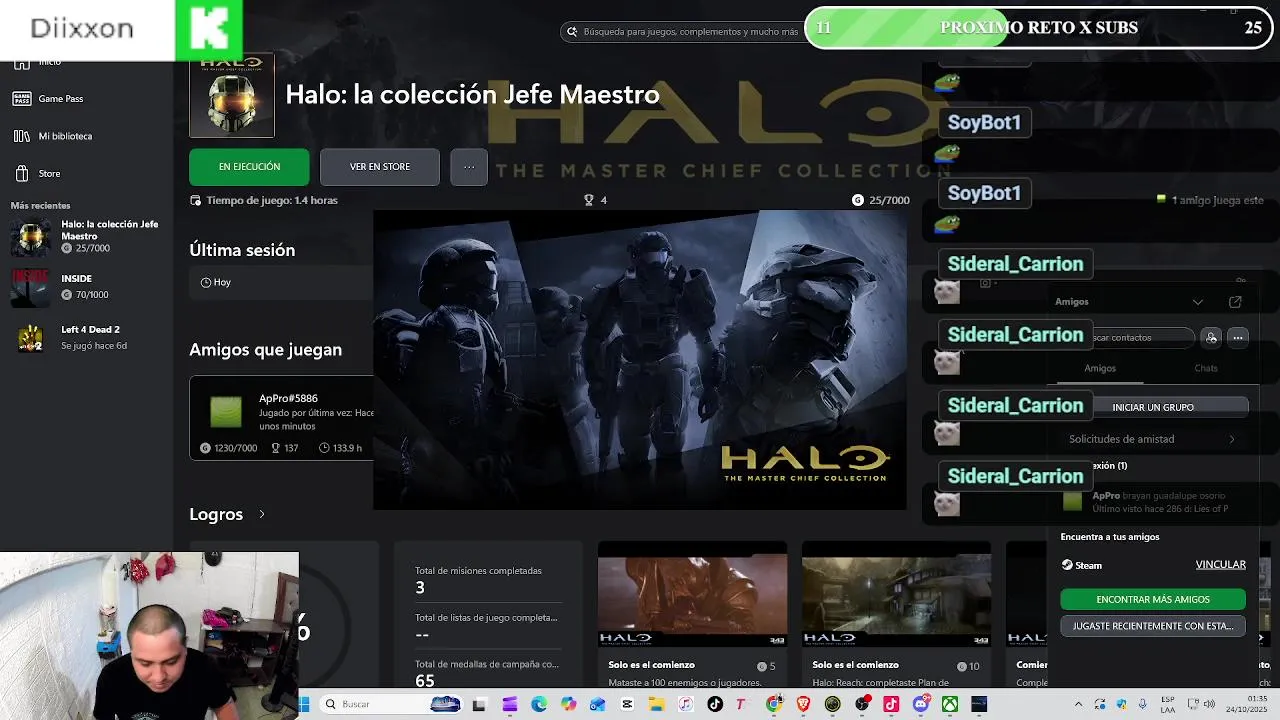Open the pink TikTok Live Studio icon
1280x720 pixels.
(891, 704)
